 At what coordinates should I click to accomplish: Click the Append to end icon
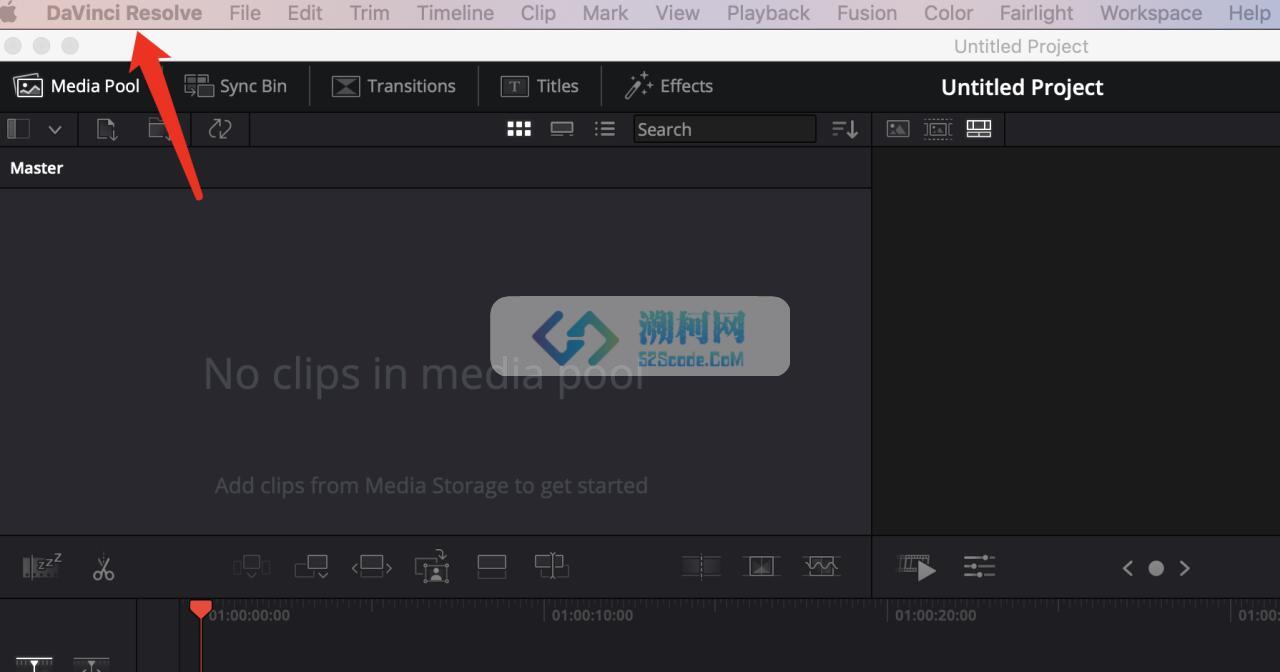312,567
